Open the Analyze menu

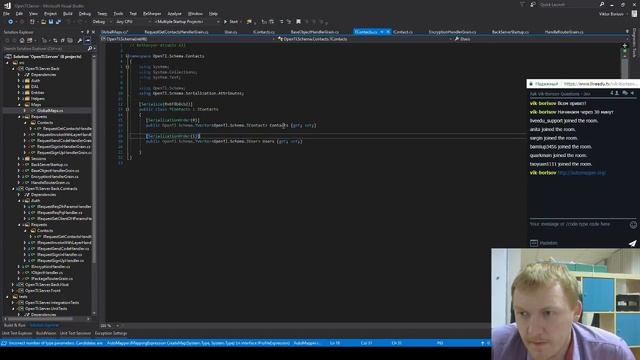click(x=175, y=13)
